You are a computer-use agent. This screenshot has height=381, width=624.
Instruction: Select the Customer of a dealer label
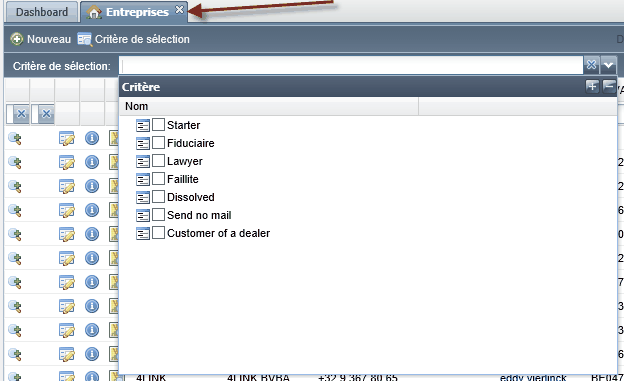[218, 233]
